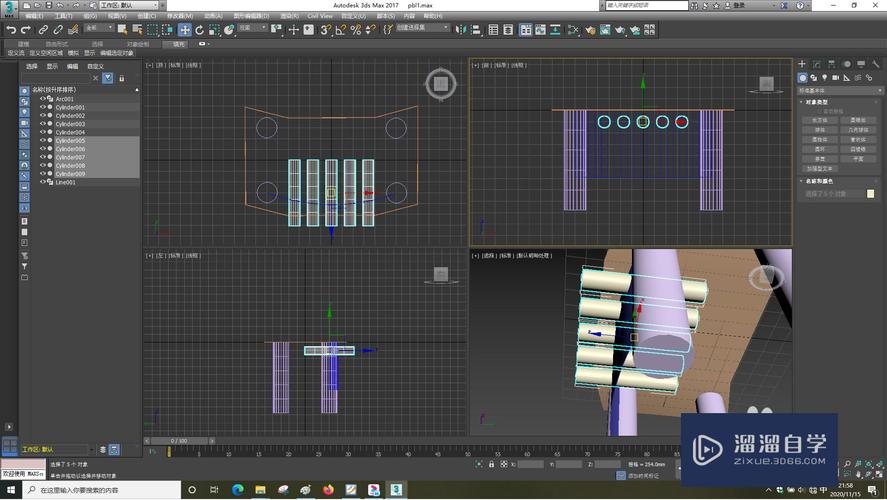Open the Reference Coordinate System dropdown

click(252, 28)
